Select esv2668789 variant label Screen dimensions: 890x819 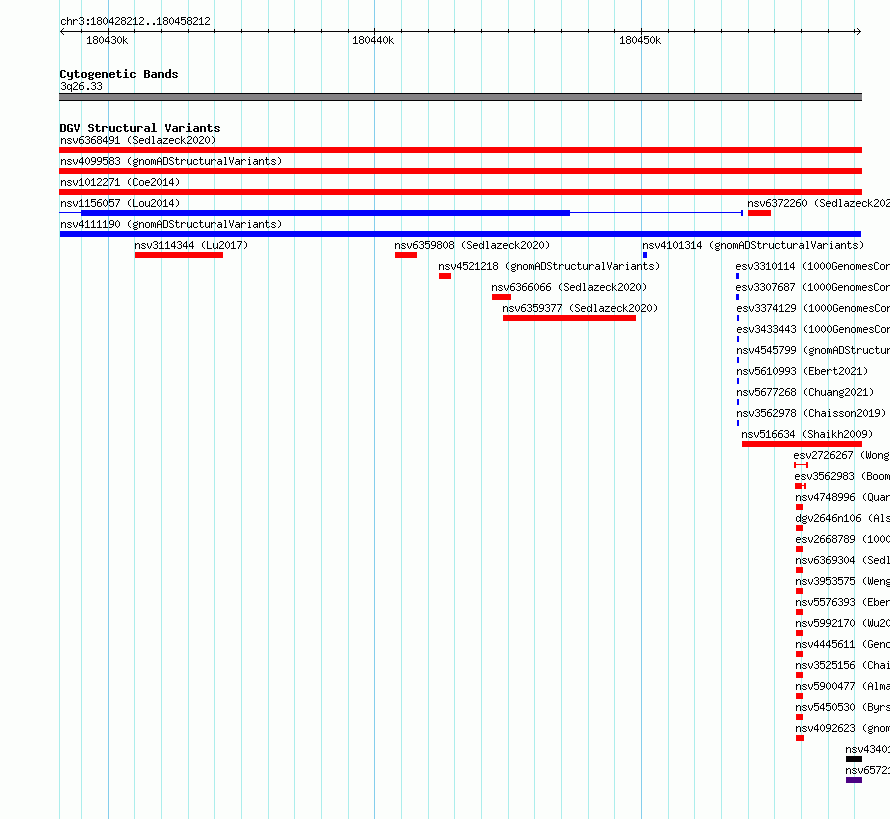click(843, 539)
